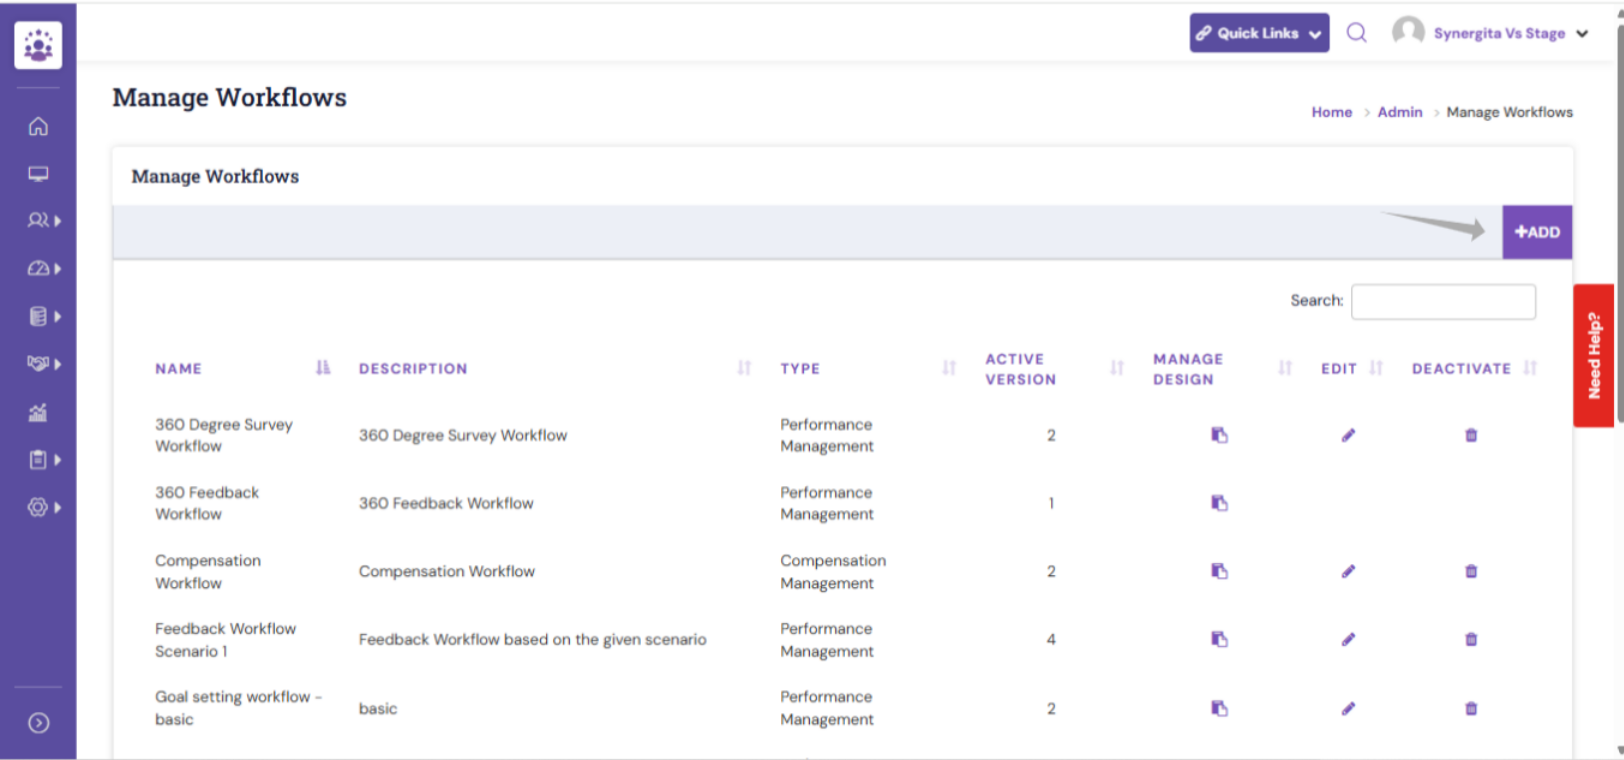This screenshot has width=1624, height=760.
Task: Select name cell '360 Degree Survey Workflow'
Action: 224,435
